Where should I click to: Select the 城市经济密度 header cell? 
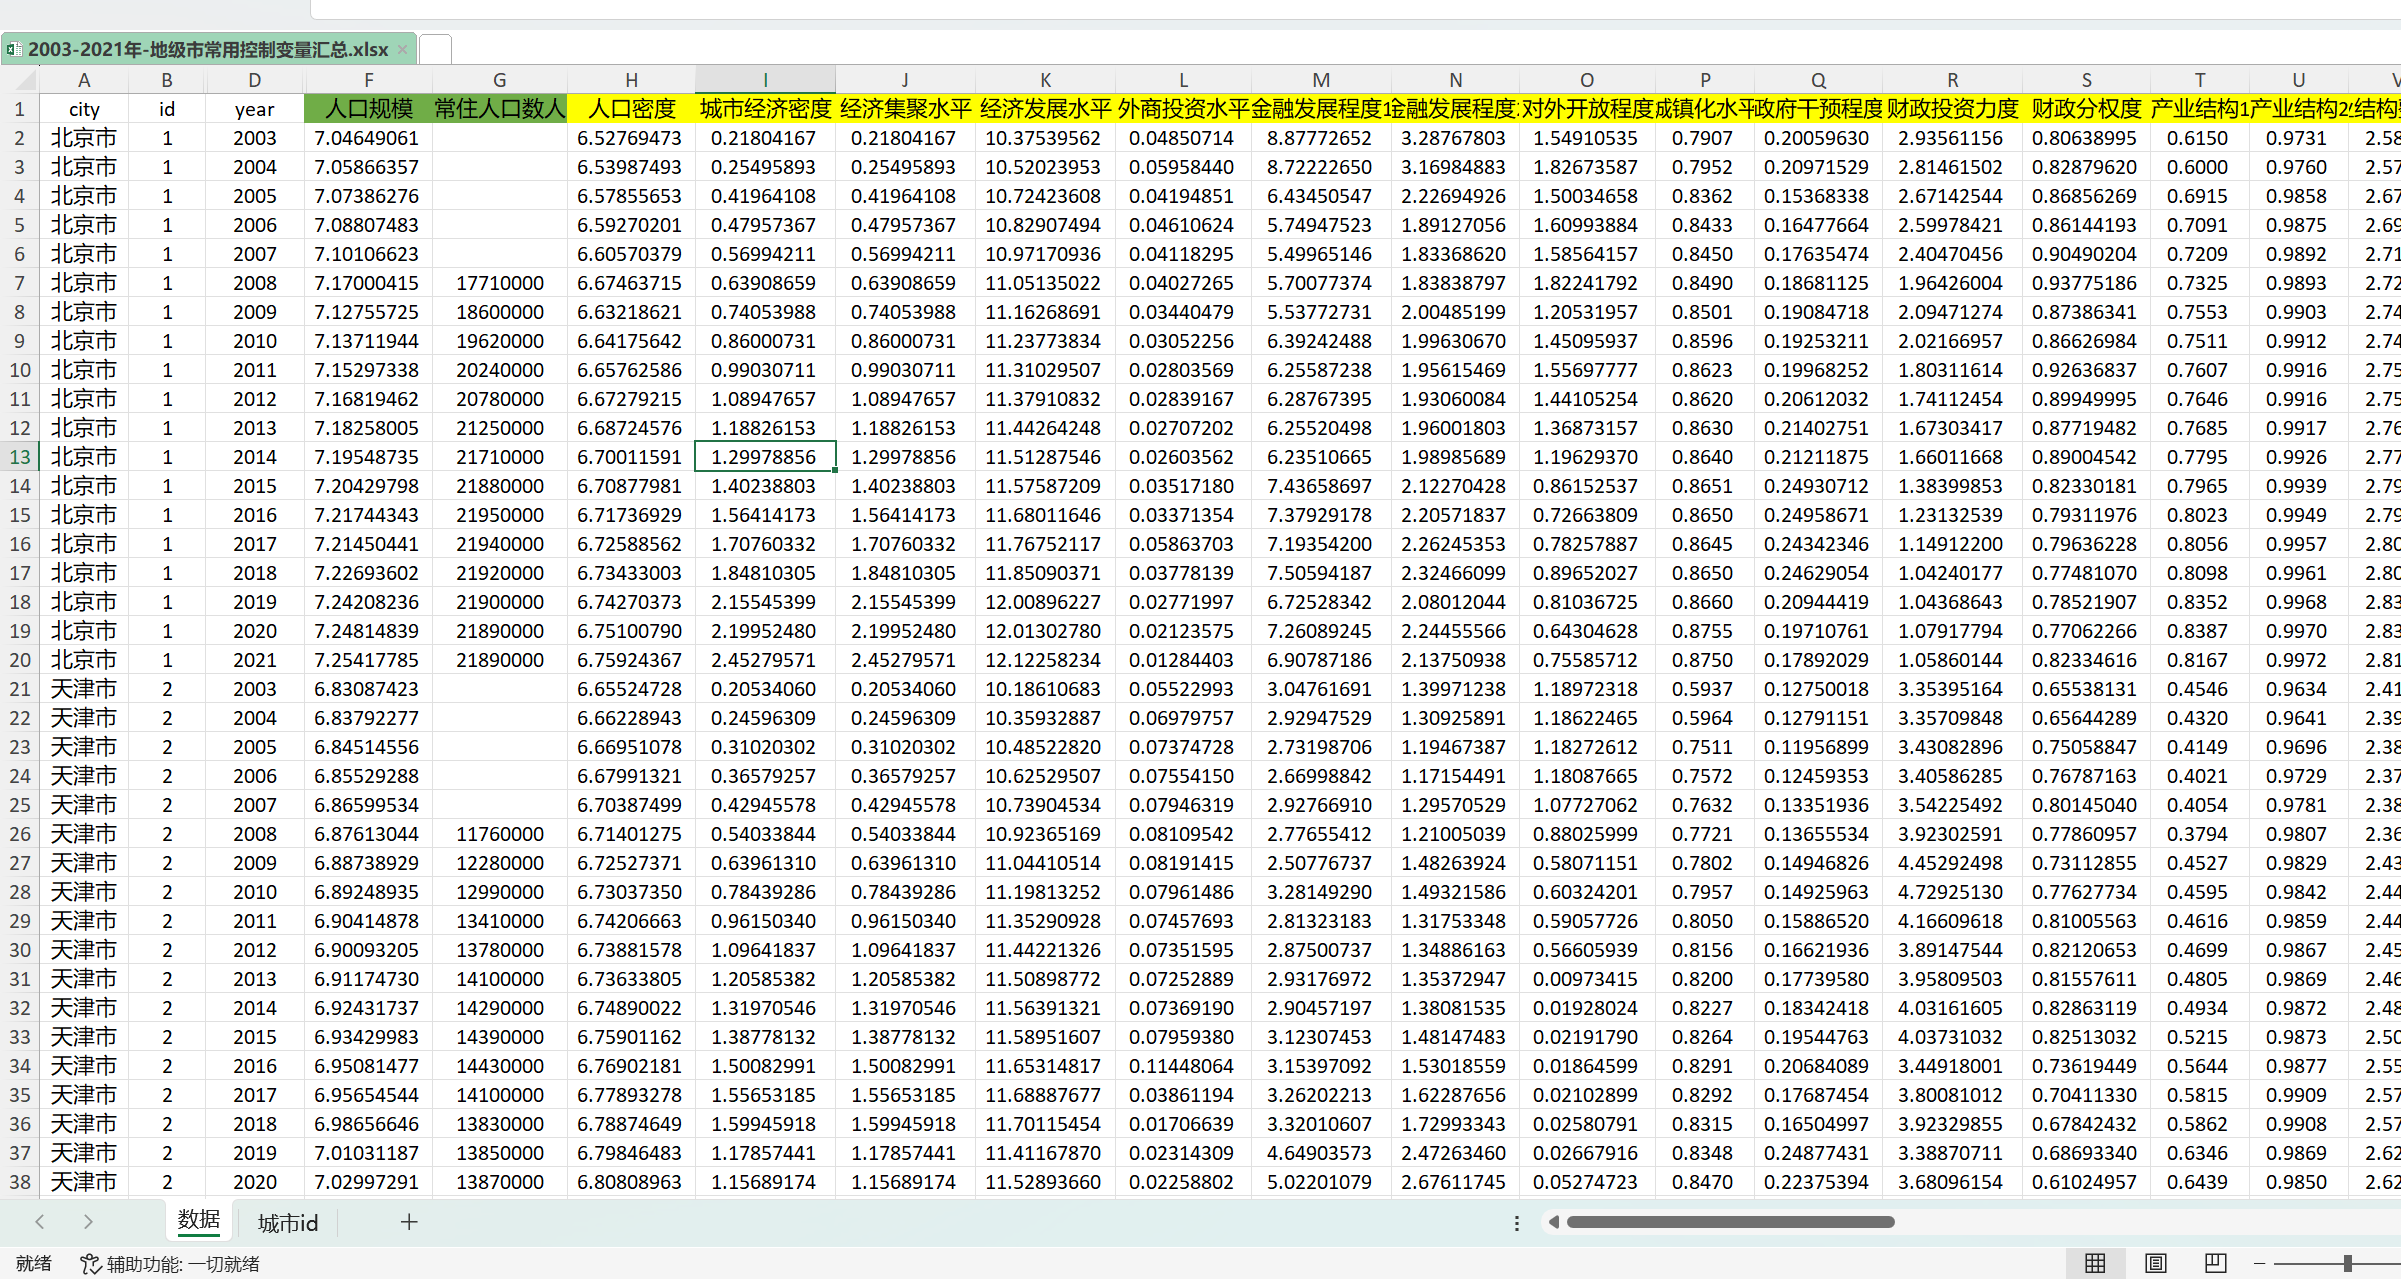coord(765,109)
